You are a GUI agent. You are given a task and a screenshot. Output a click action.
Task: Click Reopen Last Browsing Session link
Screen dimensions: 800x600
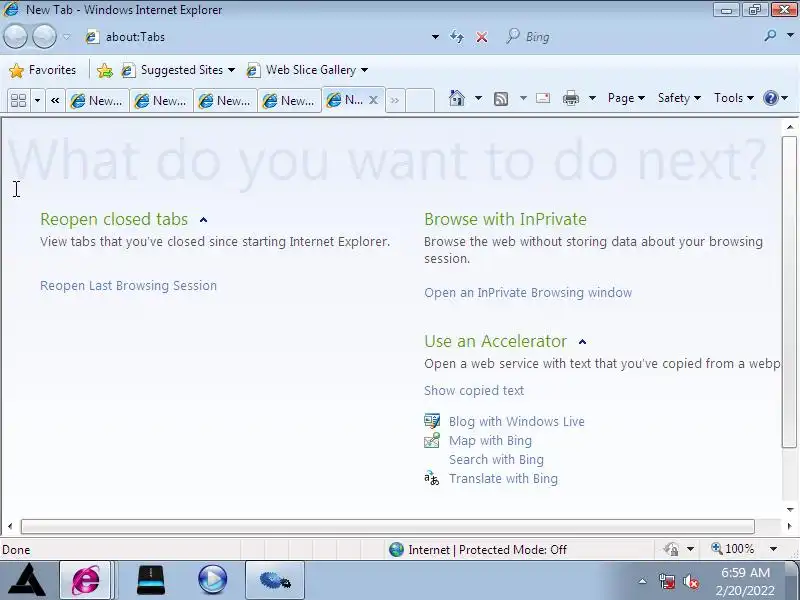click(129, 286)
